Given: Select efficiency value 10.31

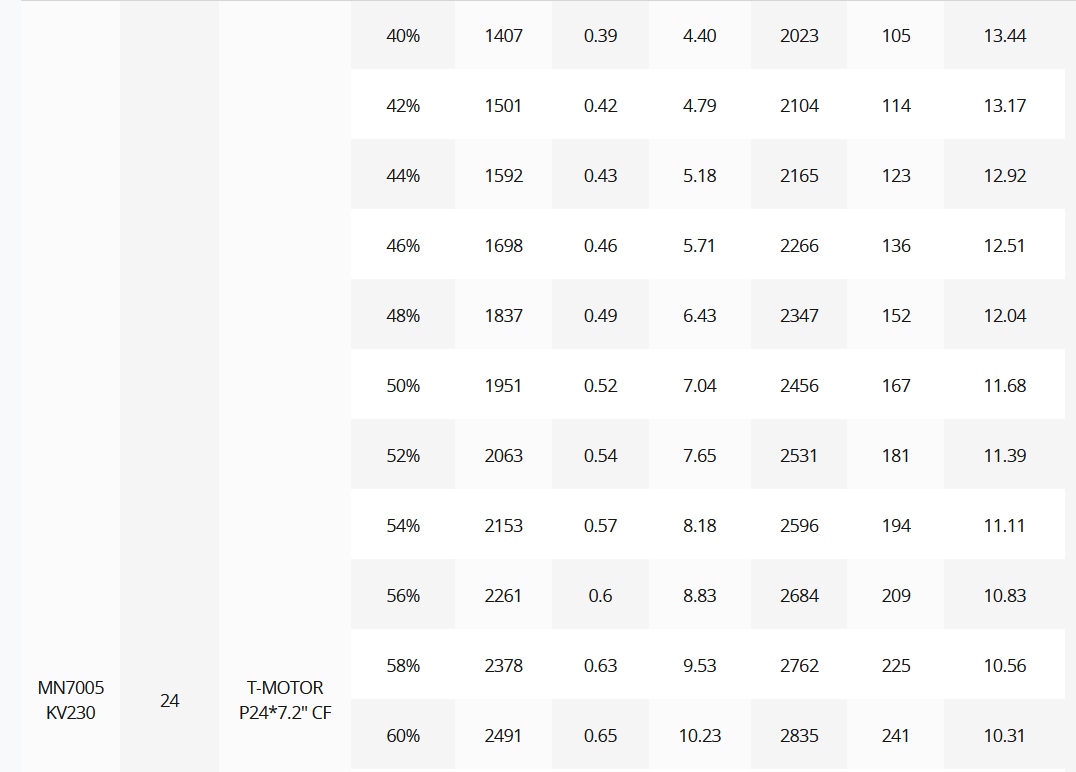Looking at the screenshot, I should click(1005, 736).
